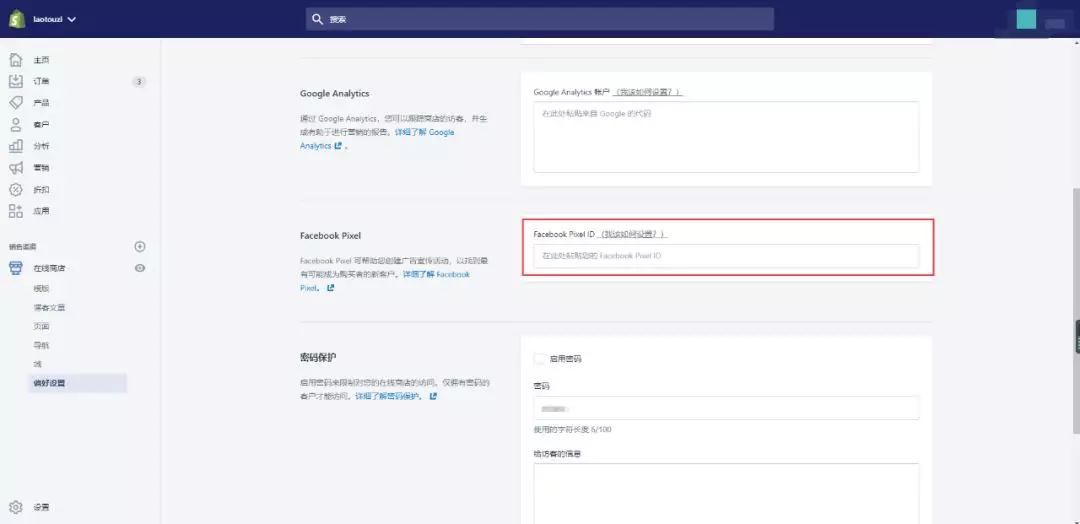Click external-link icon after password protection link
The image size is (1080, 524).
click(433, 396)
